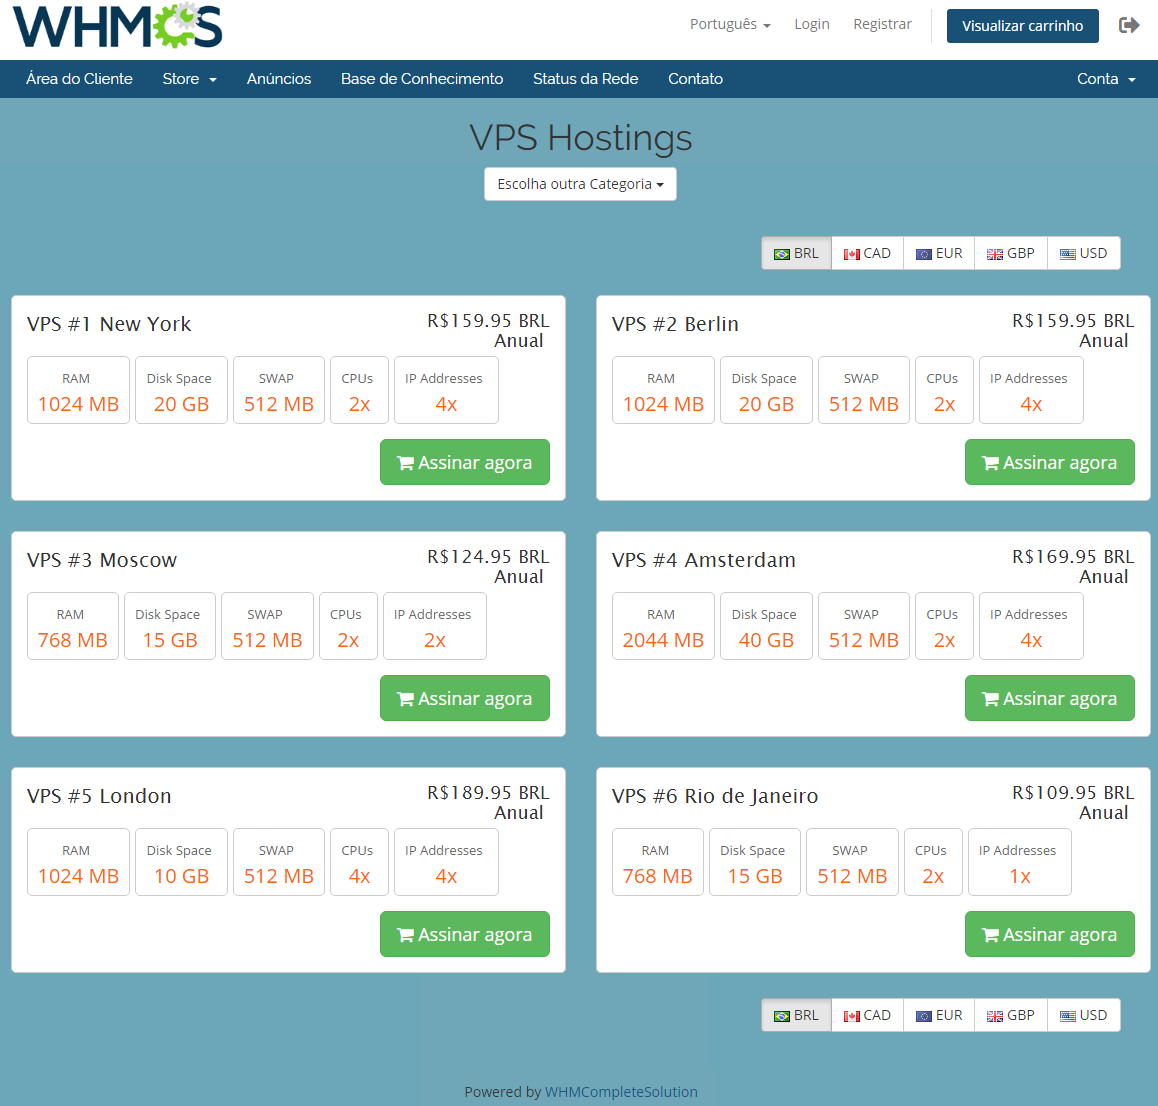Screen dimensions: 1158x1106
Task: Click the logout arrow icon in header
Action: click(1129, 25)
